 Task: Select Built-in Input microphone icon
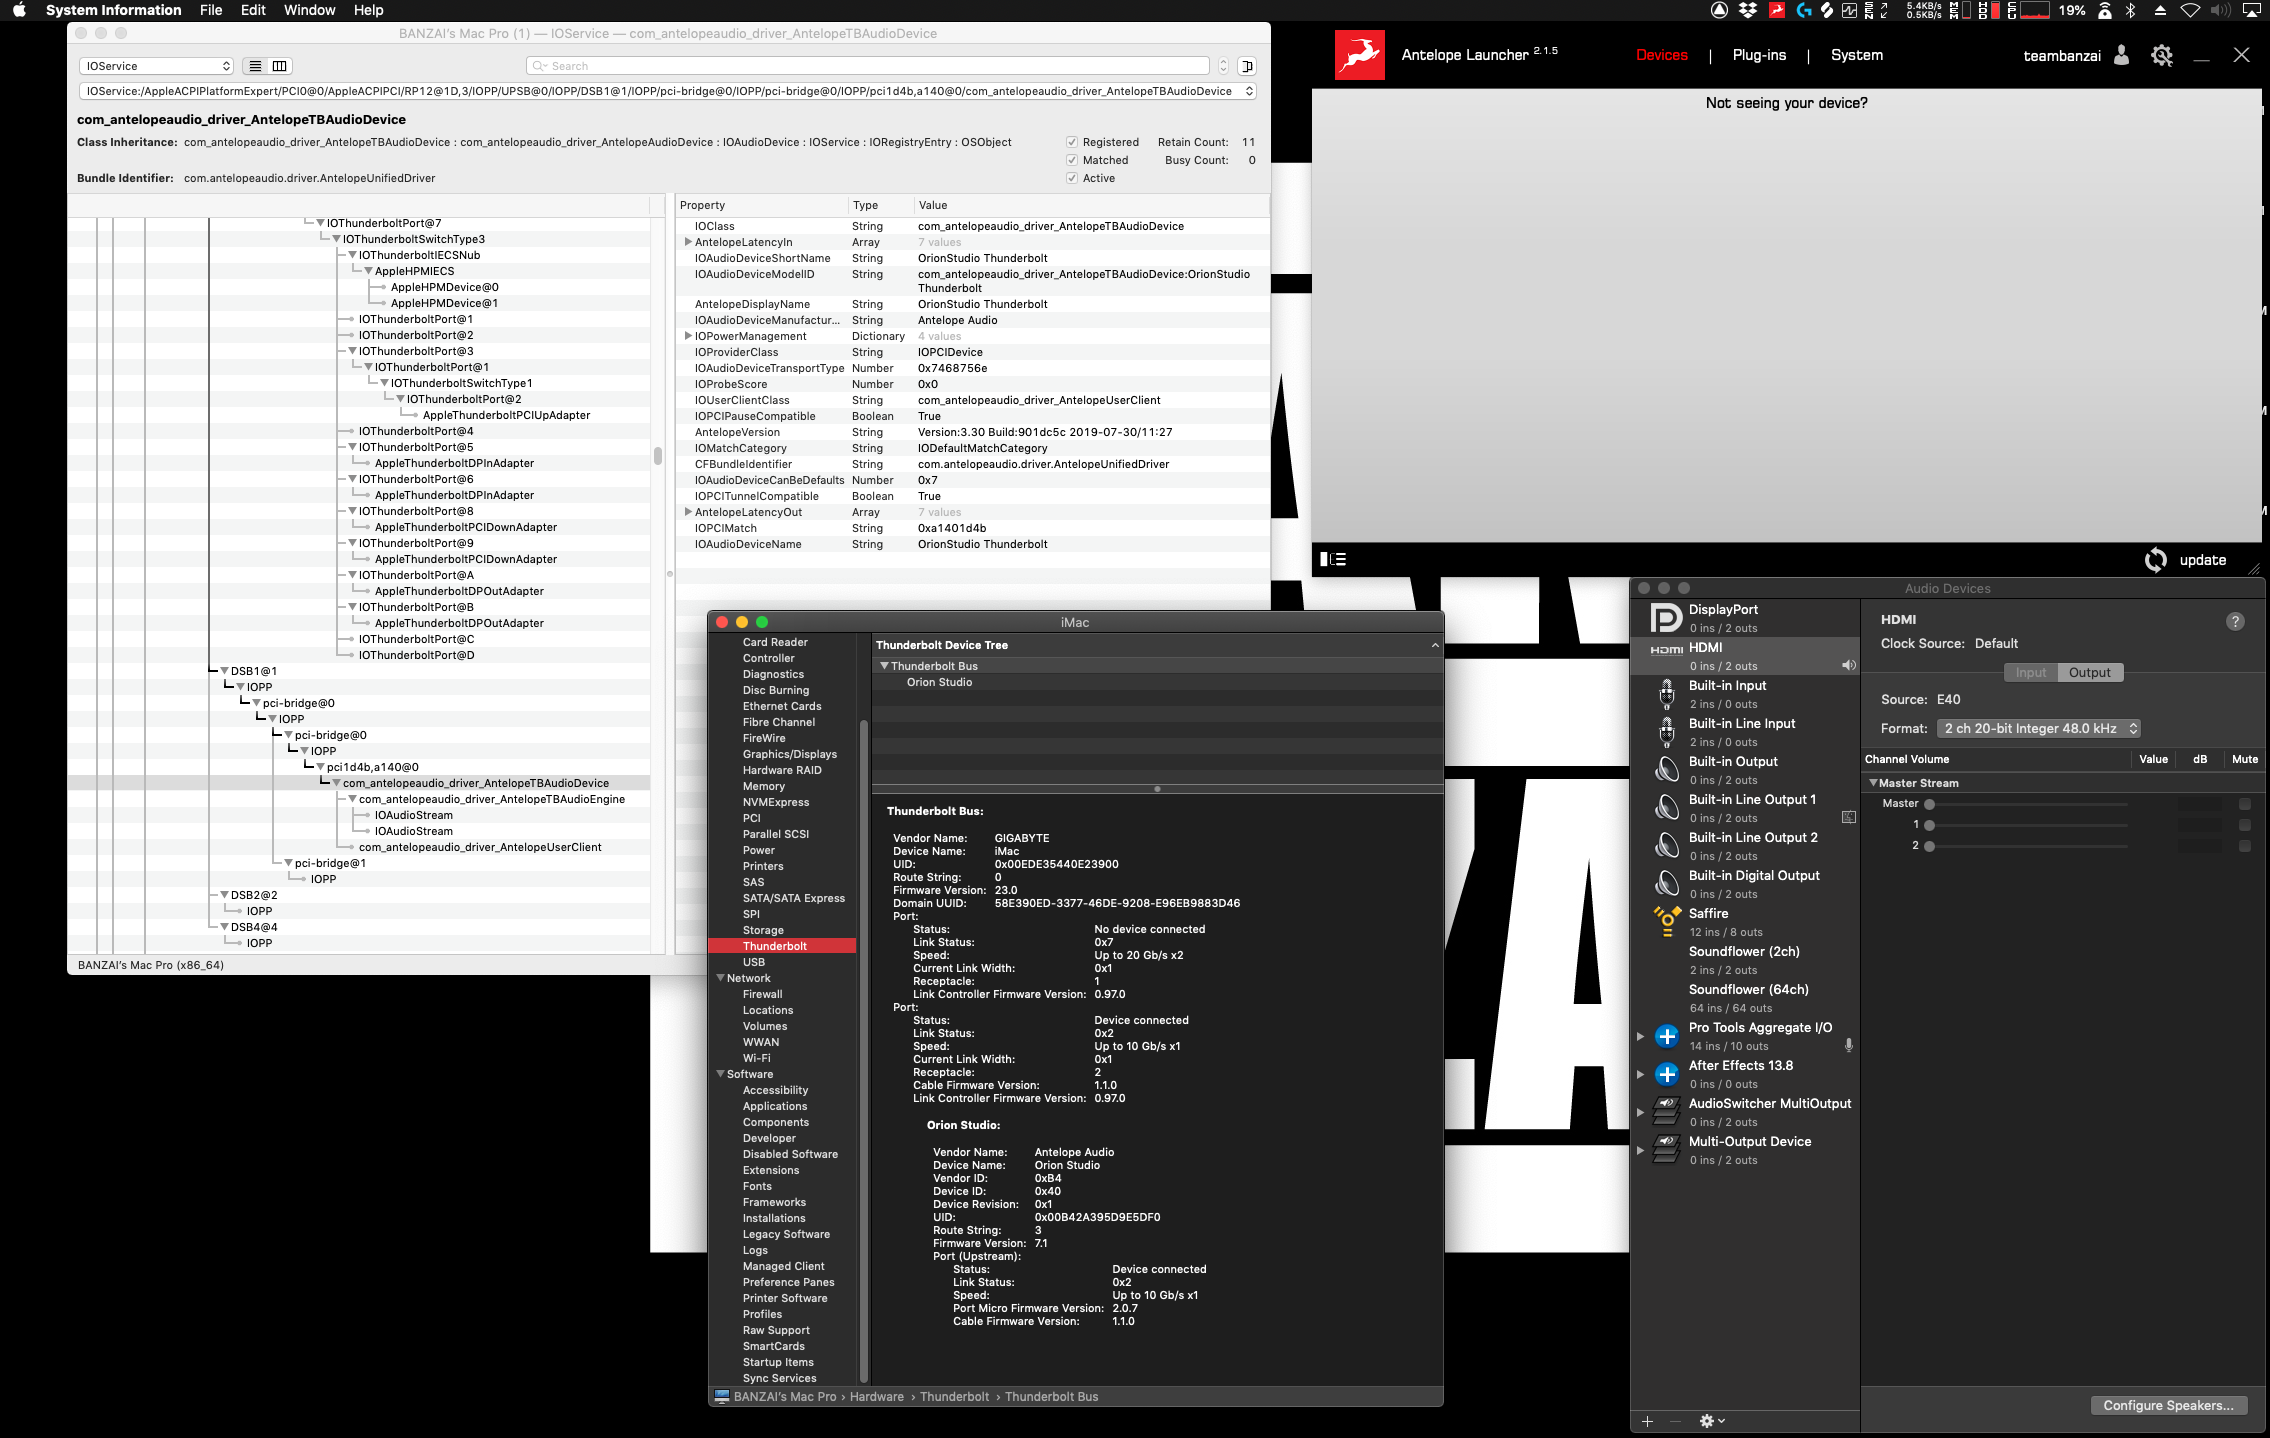point(1666,694)
